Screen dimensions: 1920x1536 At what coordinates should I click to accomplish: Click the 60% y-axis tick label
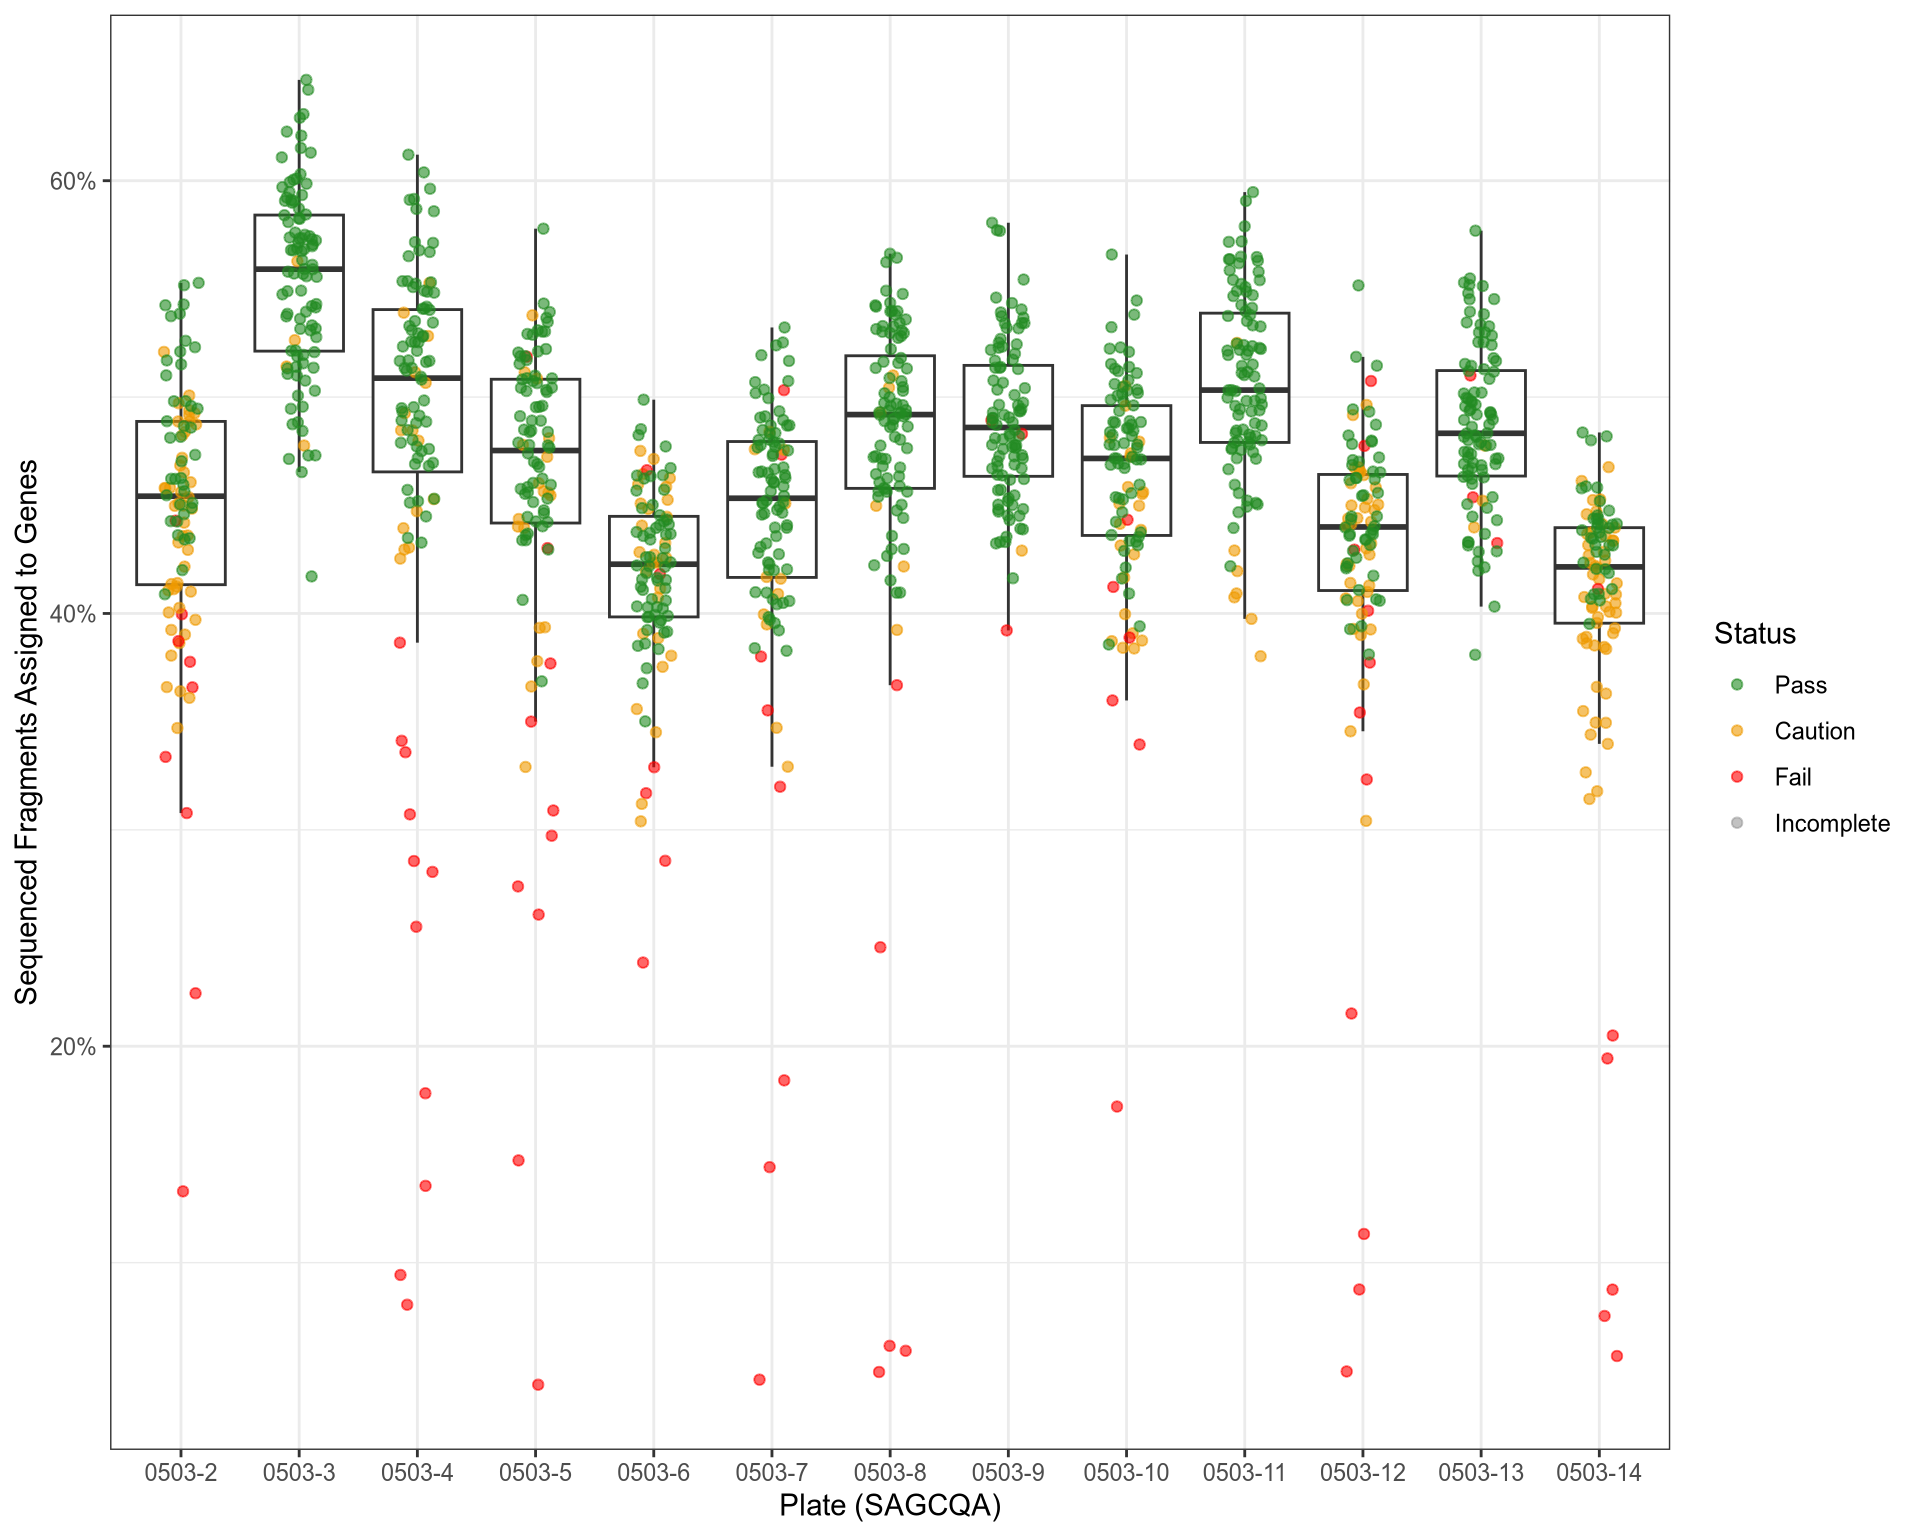pos(75,181)
